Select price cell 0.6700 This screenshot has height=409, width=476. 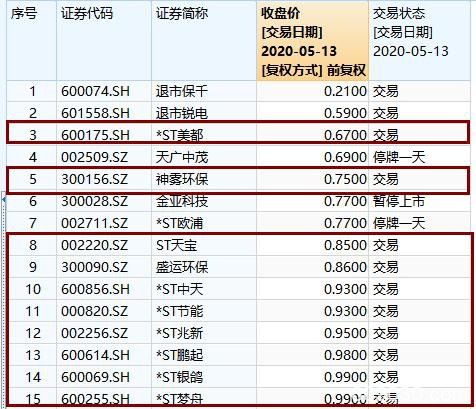(345, 135)
